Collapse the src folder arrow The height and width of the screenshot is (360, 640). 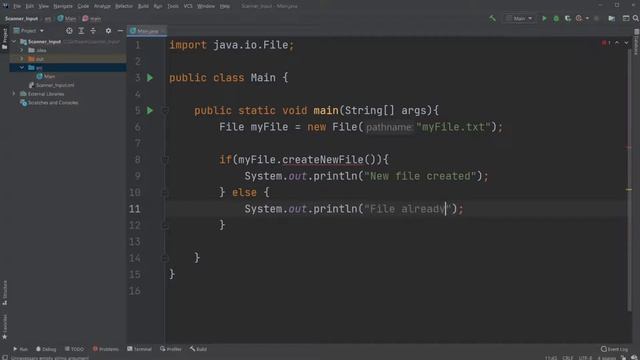point(22,67)
